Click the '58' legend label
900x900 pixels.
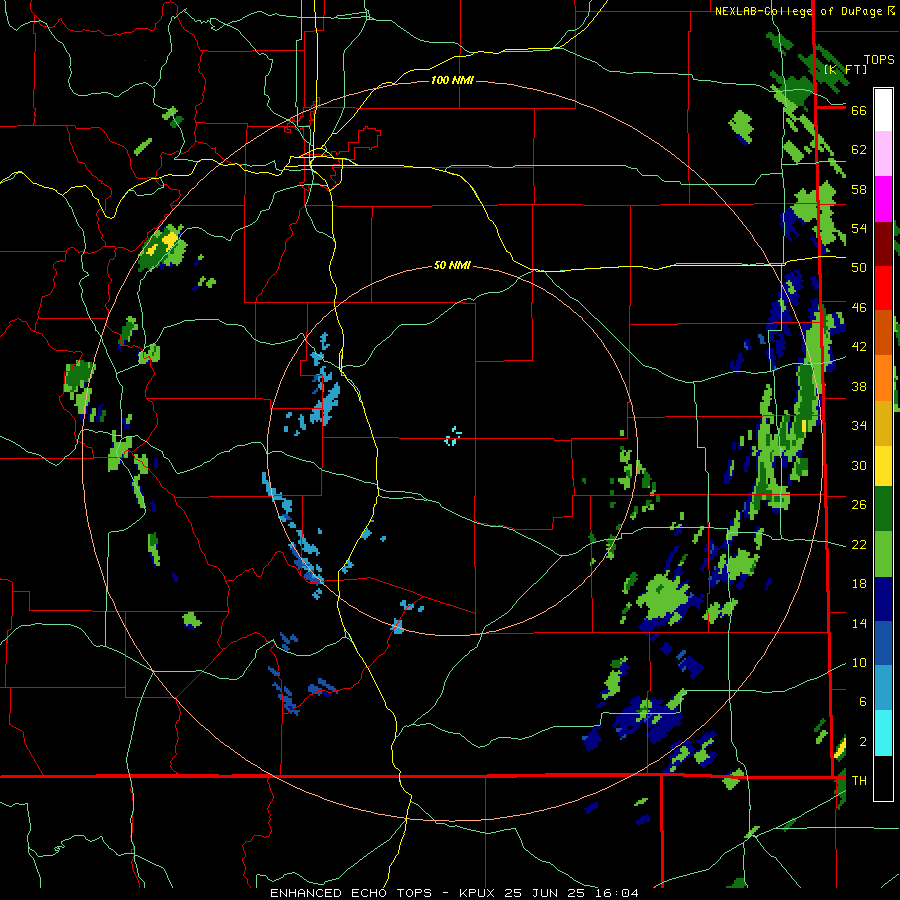coord(859,189)
